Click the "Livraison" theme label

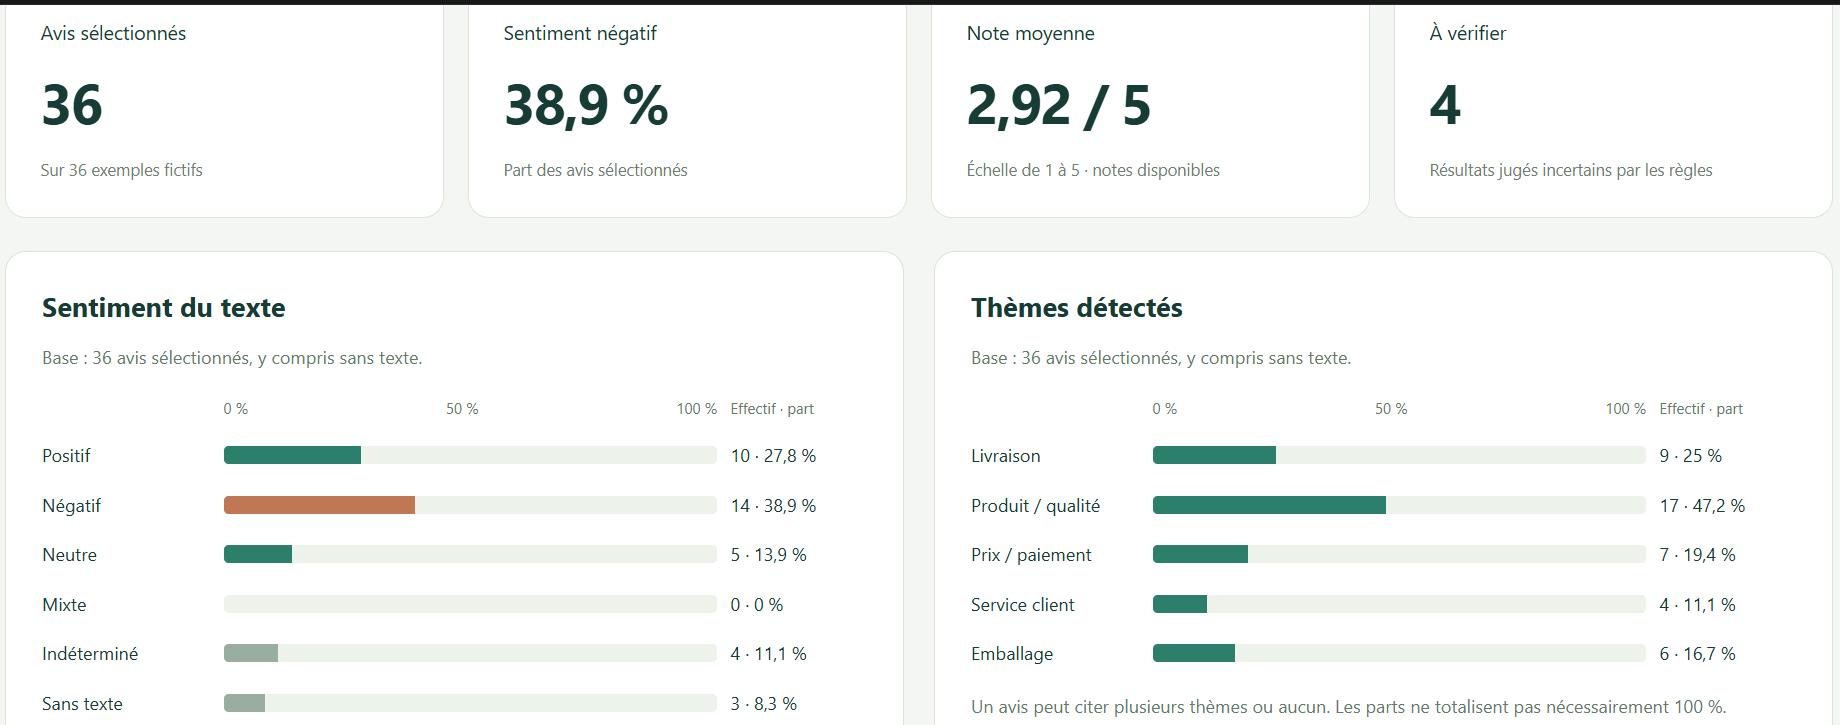pyautogui.click(x=1005, y=456)
